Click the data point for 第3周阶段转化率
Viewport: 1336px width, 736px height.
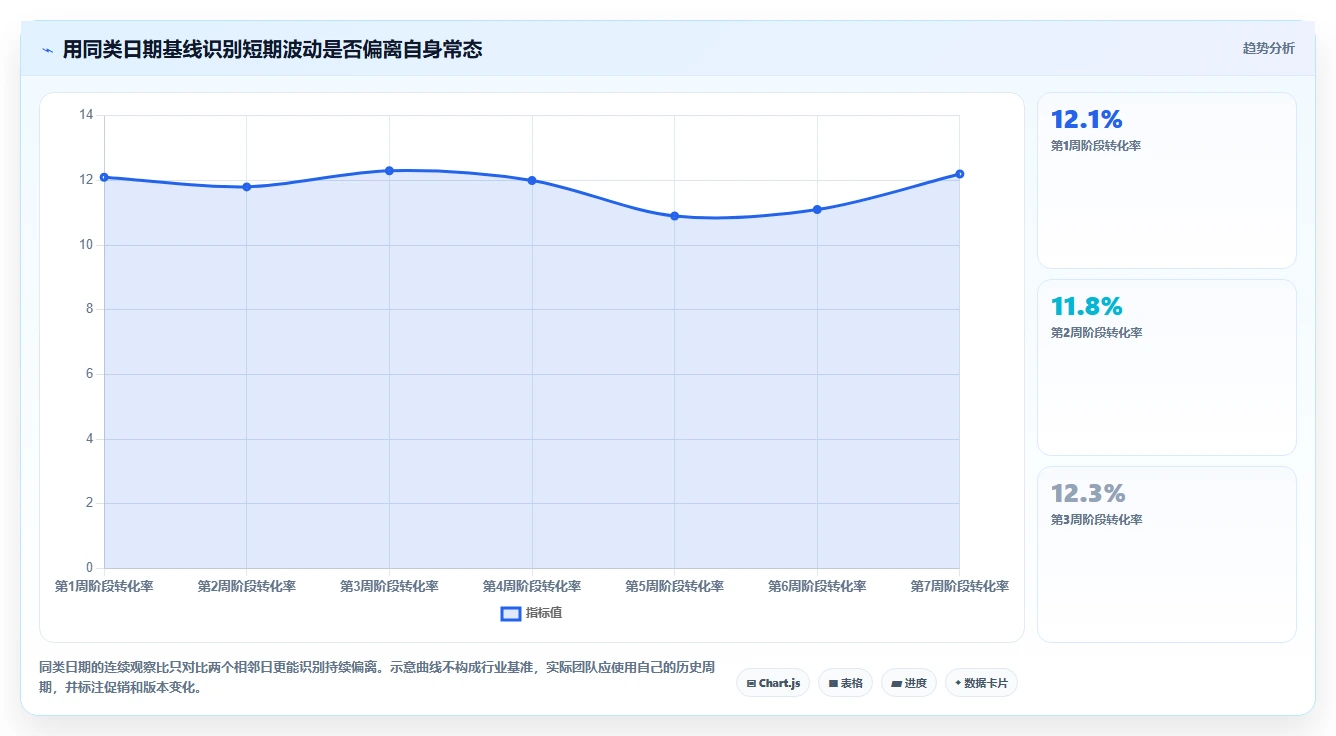[x=389, y=171]
